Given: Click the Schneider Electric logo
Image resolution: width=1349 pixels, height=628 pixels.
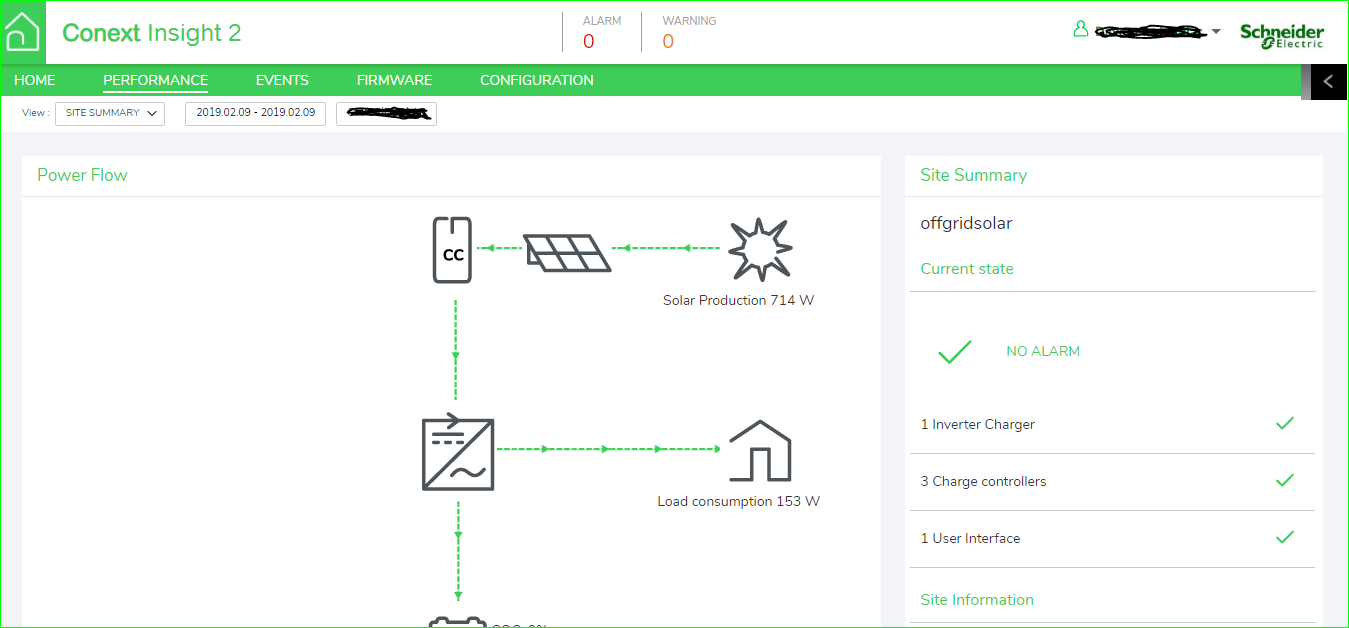Looking at the screenshot, I should (1282, 35).
